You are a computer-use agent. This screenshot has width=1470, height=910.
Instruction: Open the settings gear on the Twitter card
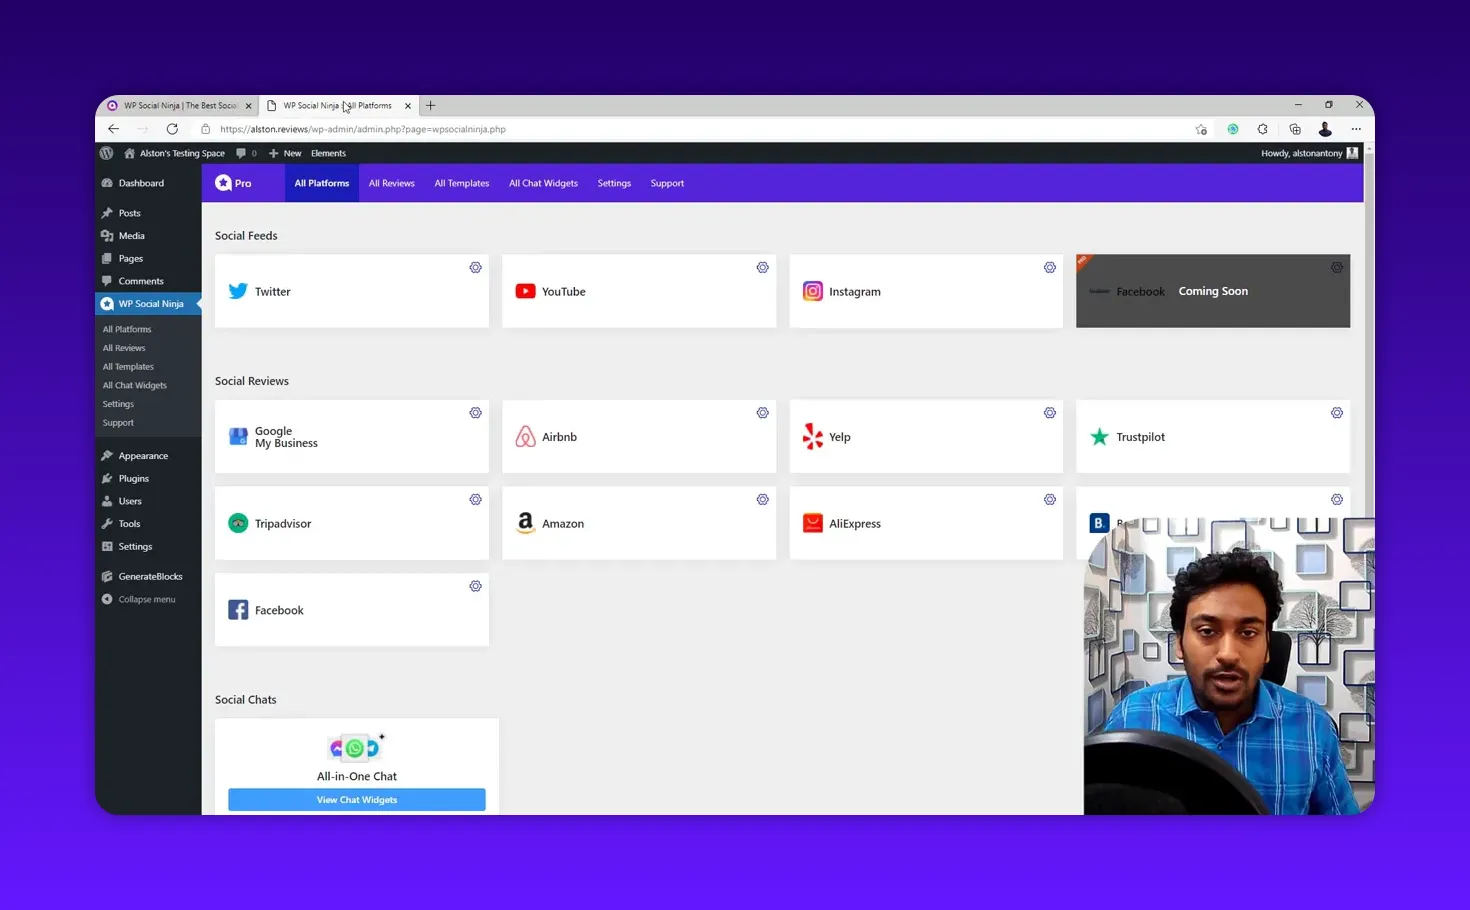475,267
